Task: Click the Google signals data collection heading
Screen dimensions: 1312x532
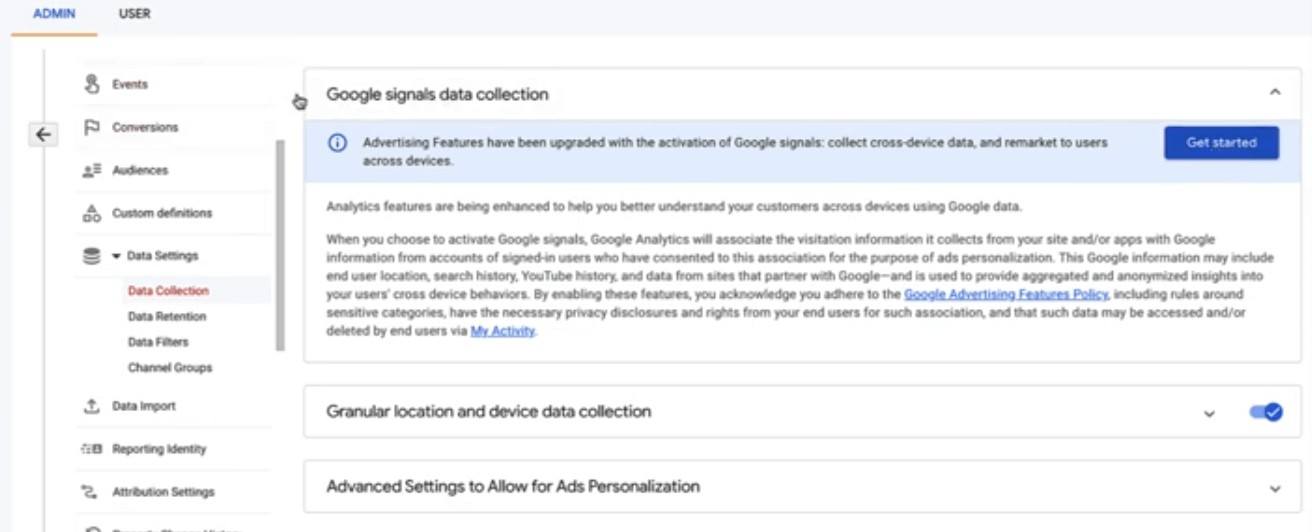Action: [437, 94]
